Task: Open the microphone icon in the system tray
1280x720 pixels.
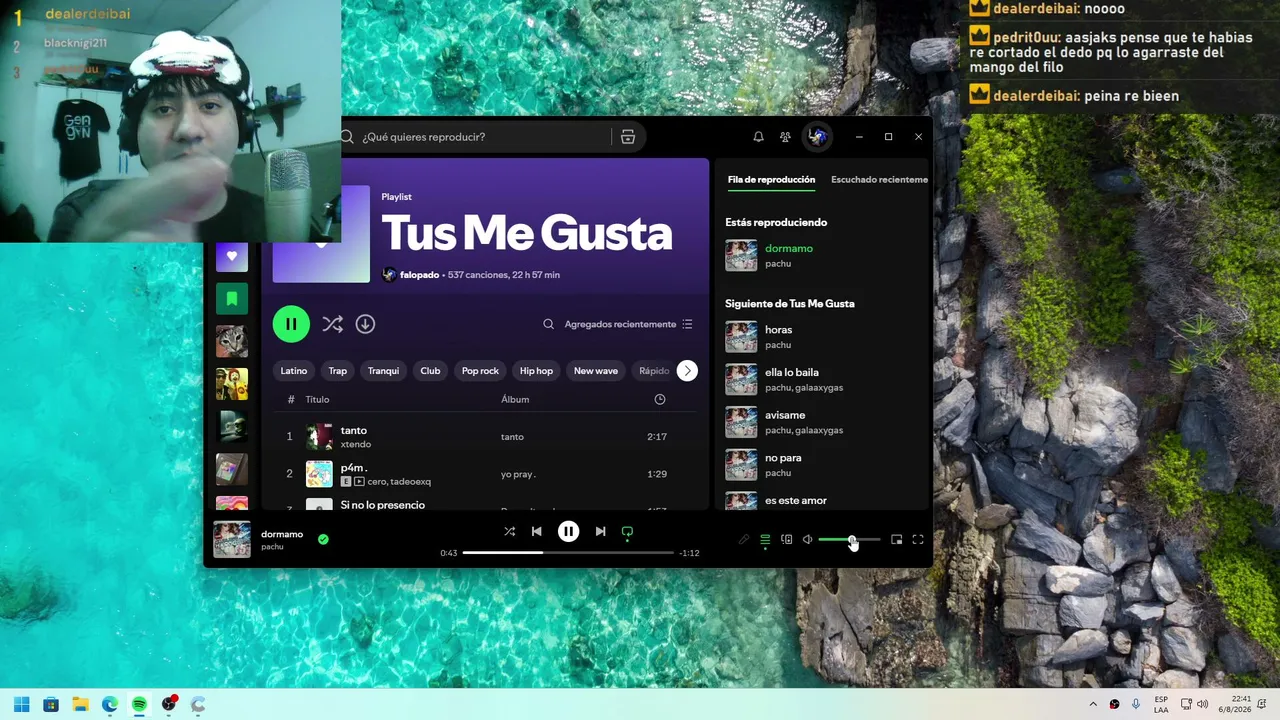Action: pos(1136,705)
